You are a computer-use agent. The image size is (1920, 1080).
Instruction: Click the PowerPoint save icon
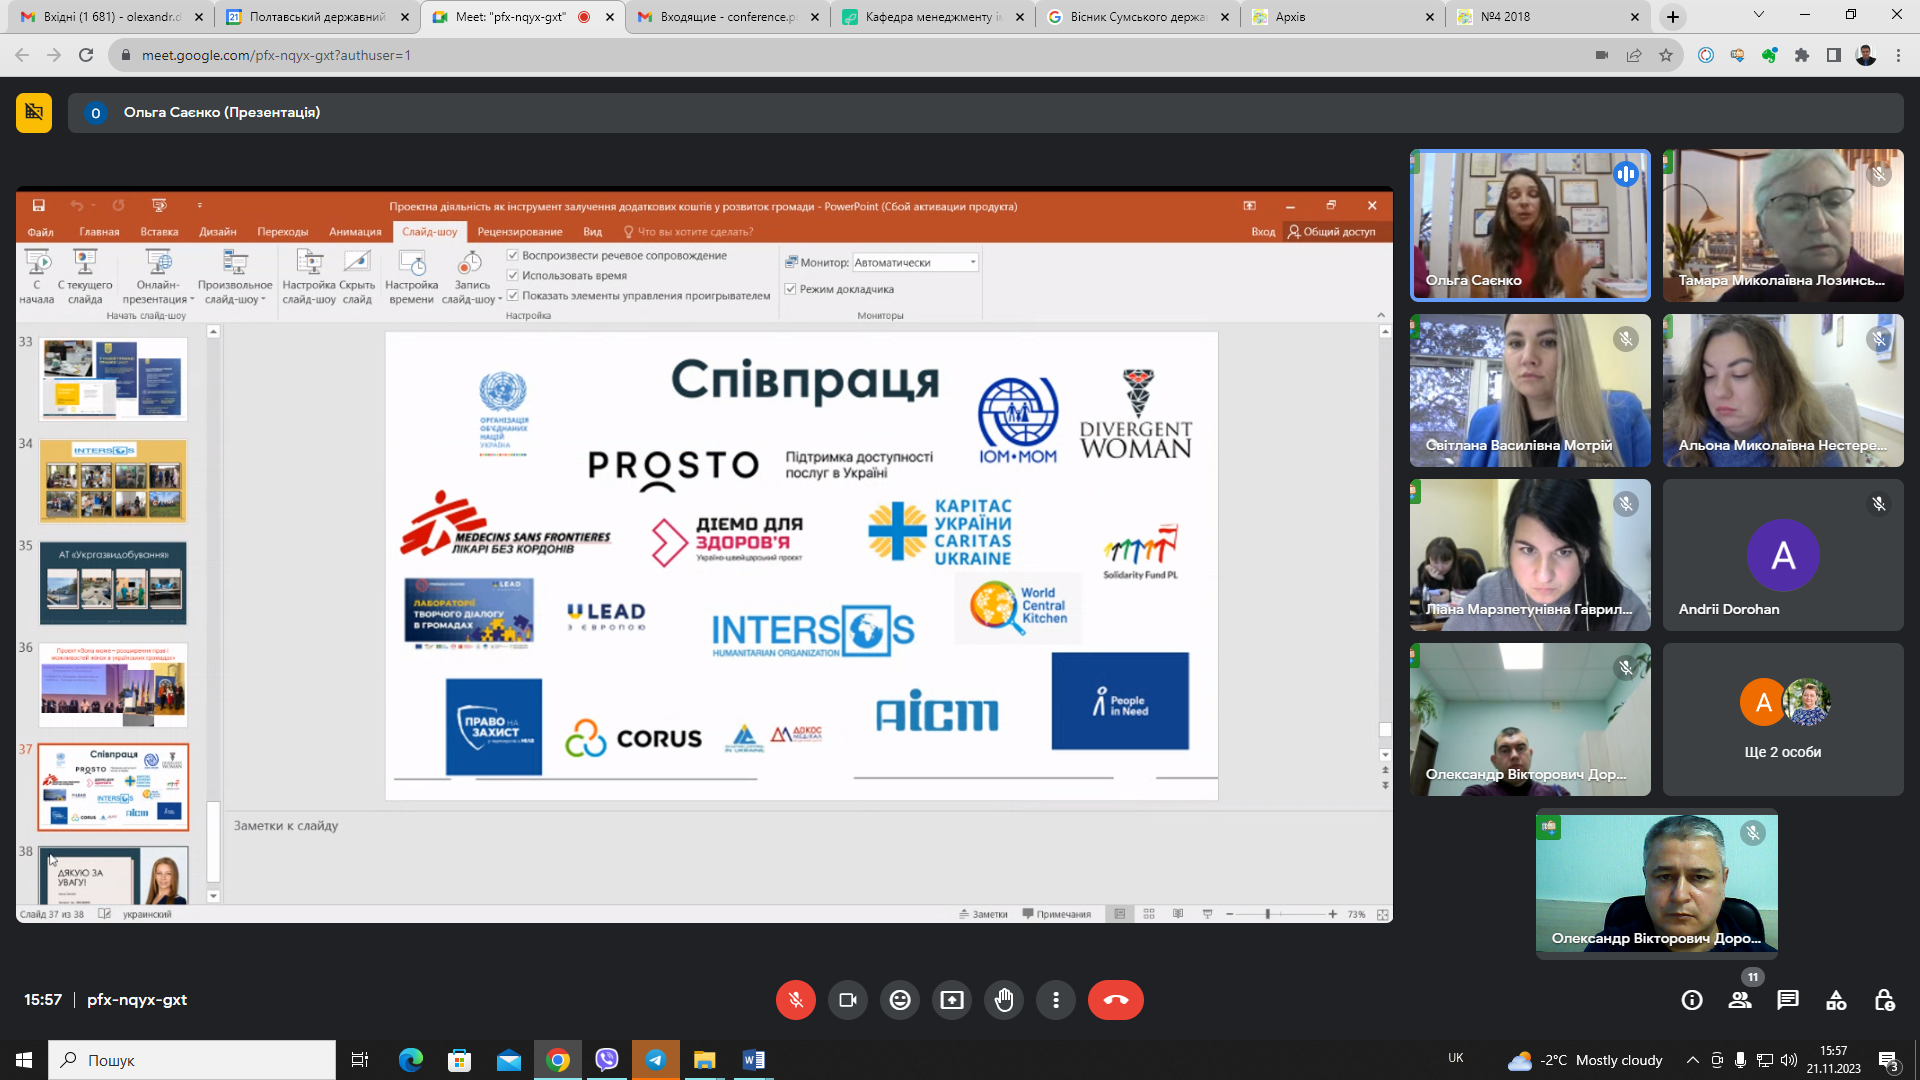[38, 206]
